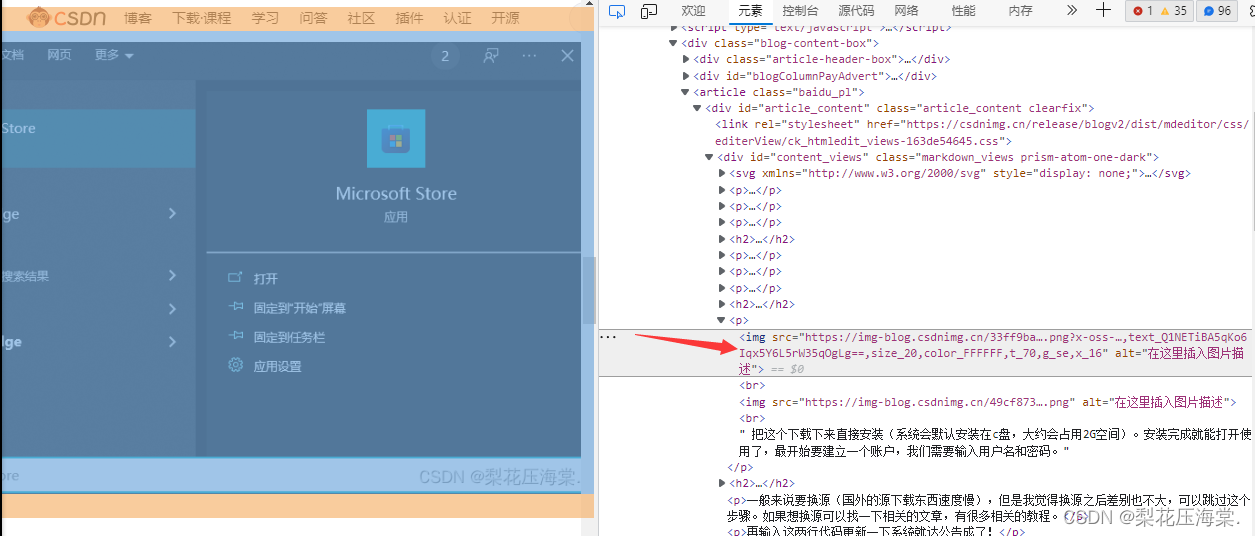This screenshot has width=1255, height=536.
Task: Open the 更多 dropdown in search panel
Action: pyautogui.click(x=114, y=55)
